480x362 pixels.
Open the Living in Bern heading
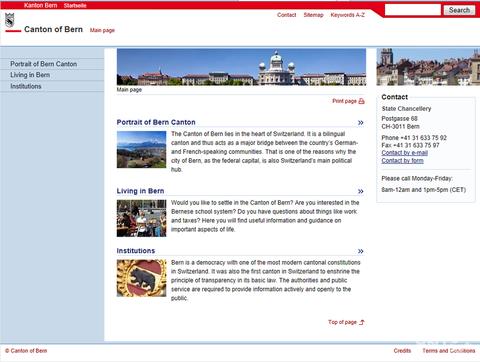click(140, 191)
